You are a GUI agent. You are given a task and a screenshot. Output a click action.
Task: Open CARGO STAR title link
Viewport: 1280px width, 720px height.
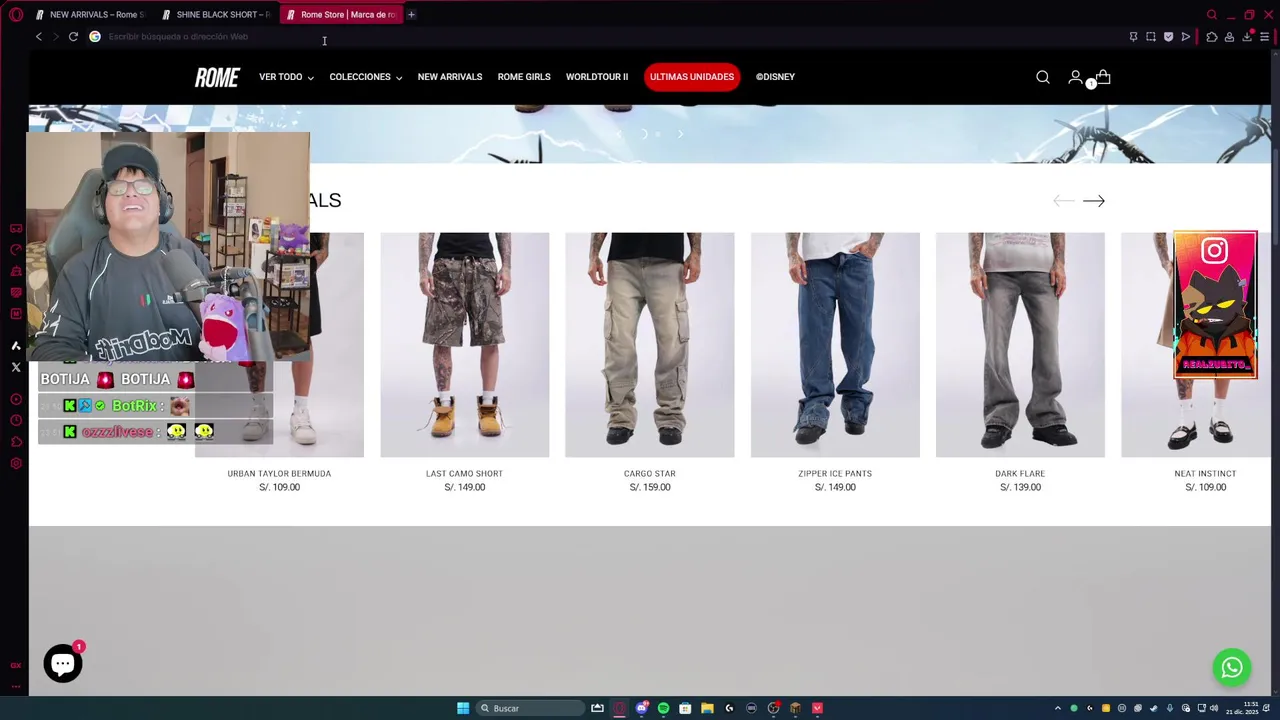coord(650,474)
